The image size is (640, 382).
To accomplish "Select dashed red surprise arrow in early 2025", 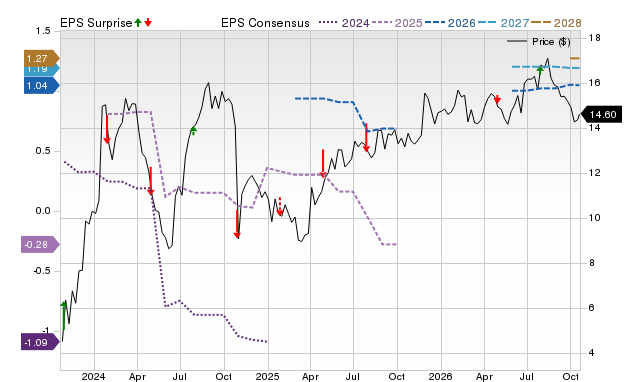I will [x=280, y=206].
